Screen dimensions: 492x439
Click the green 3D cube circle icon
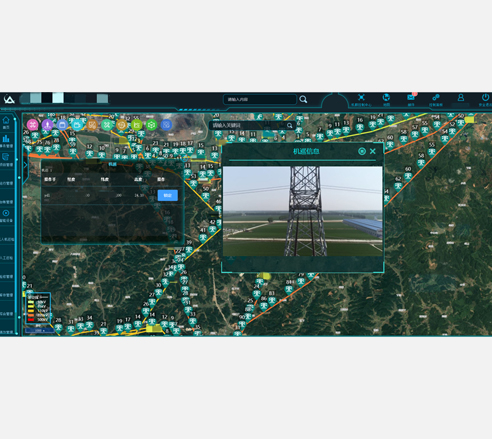pyautogui.click(x=151, y=125)
